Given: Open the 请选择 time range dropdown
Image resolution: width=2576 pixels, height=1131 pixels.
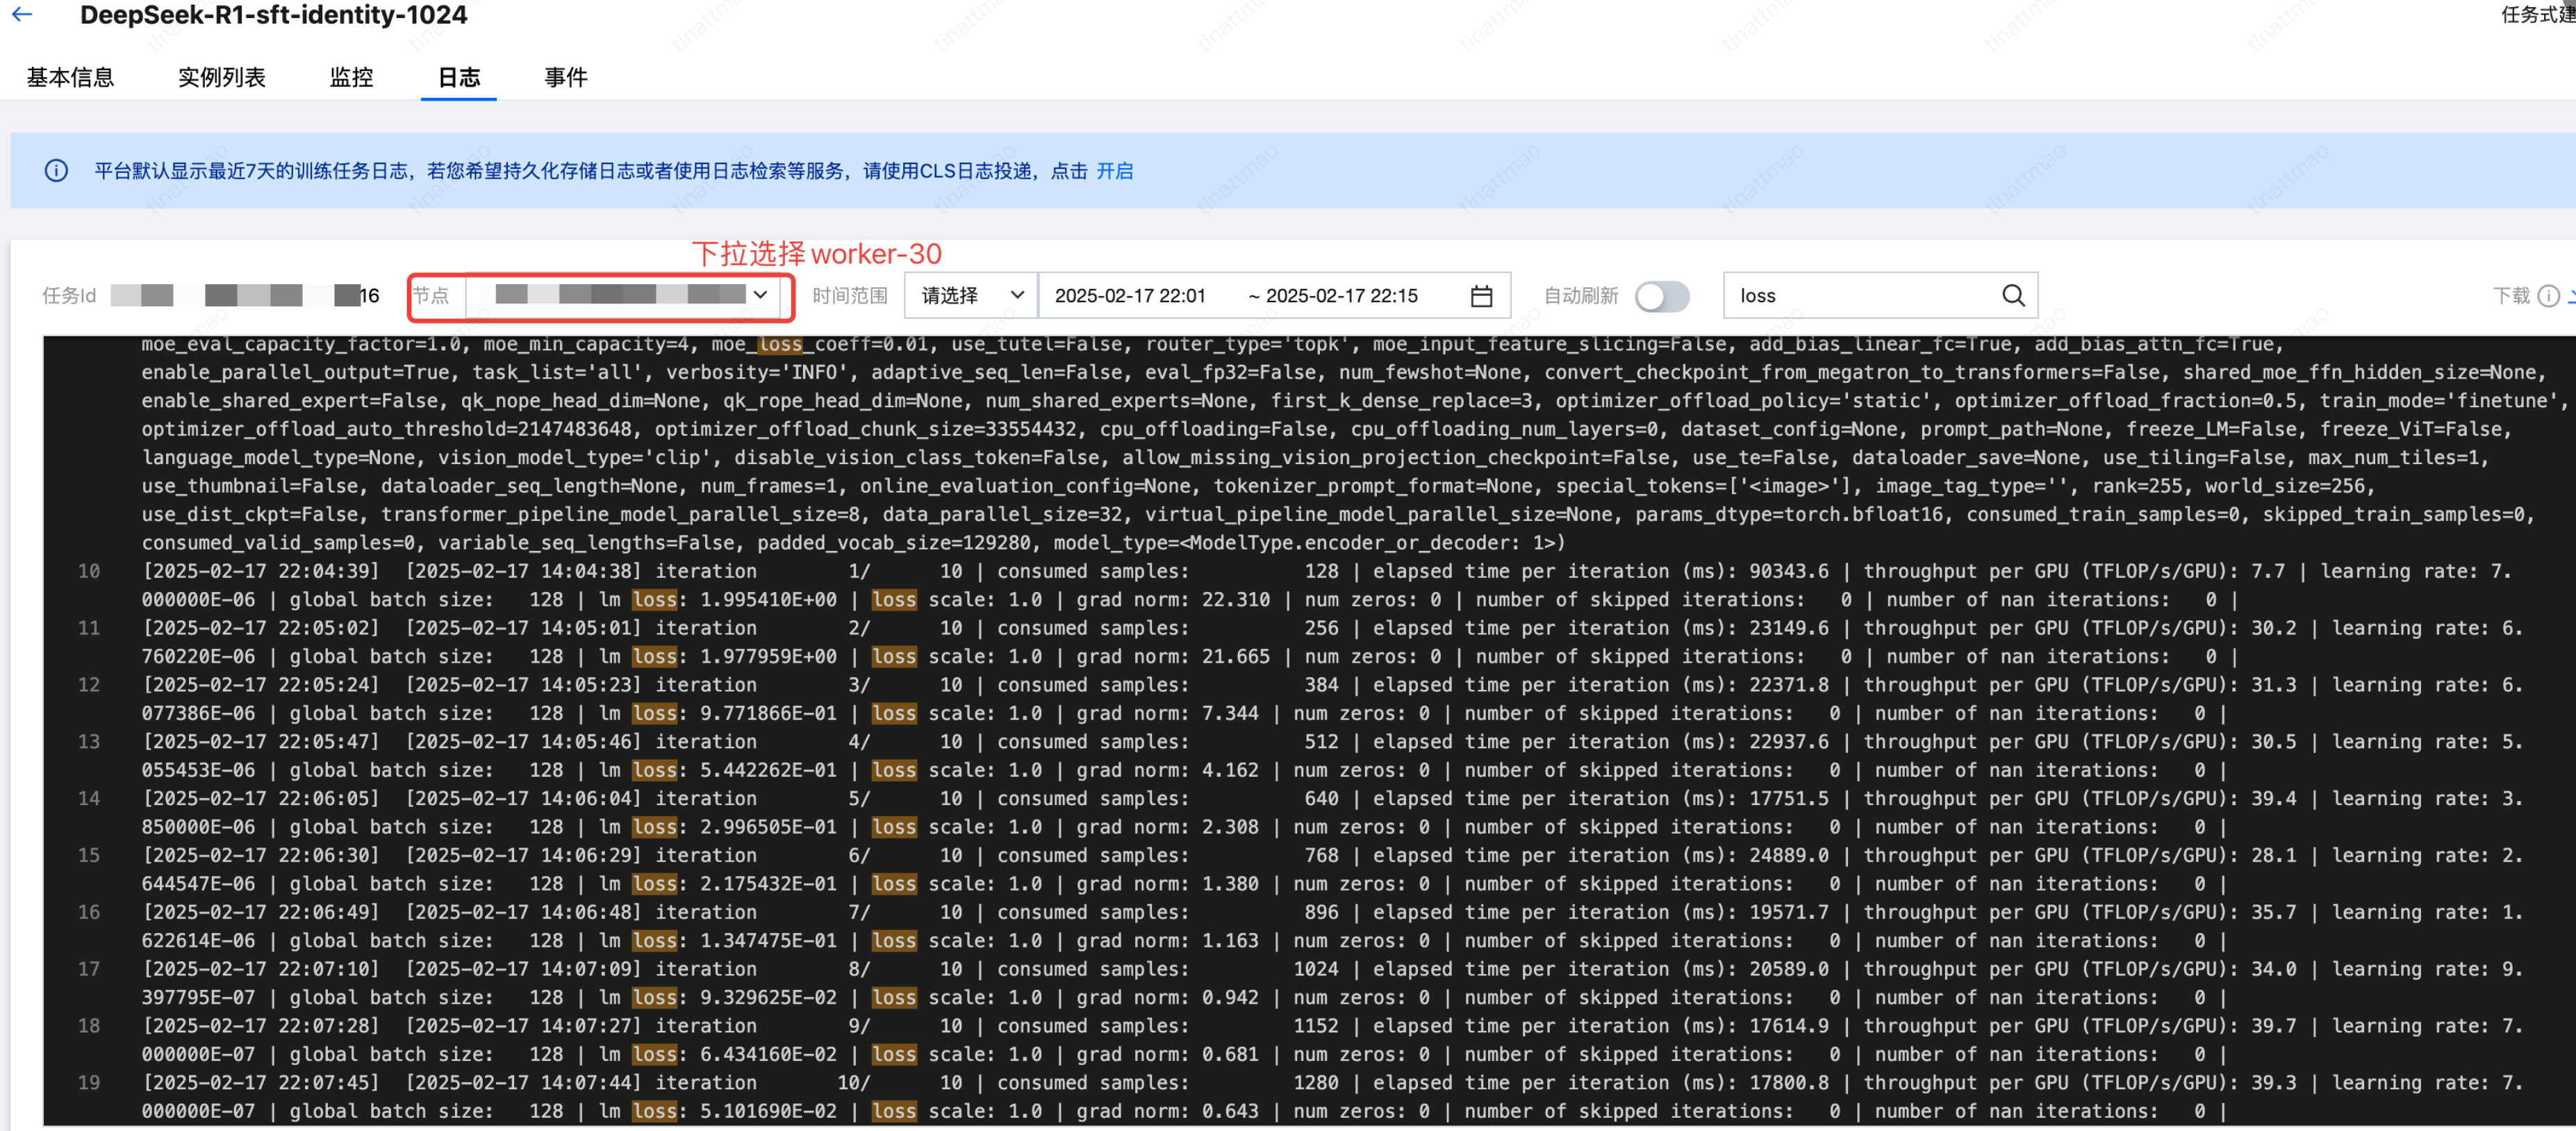Looking at the screenshot, I should point(970,295).
